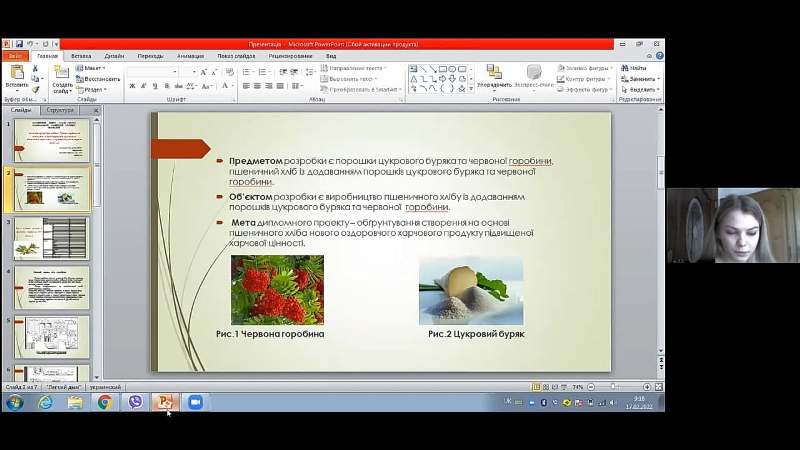800x450 pixels.
Task: Click the Convert to SmartArt button
Action: [361, 90]
